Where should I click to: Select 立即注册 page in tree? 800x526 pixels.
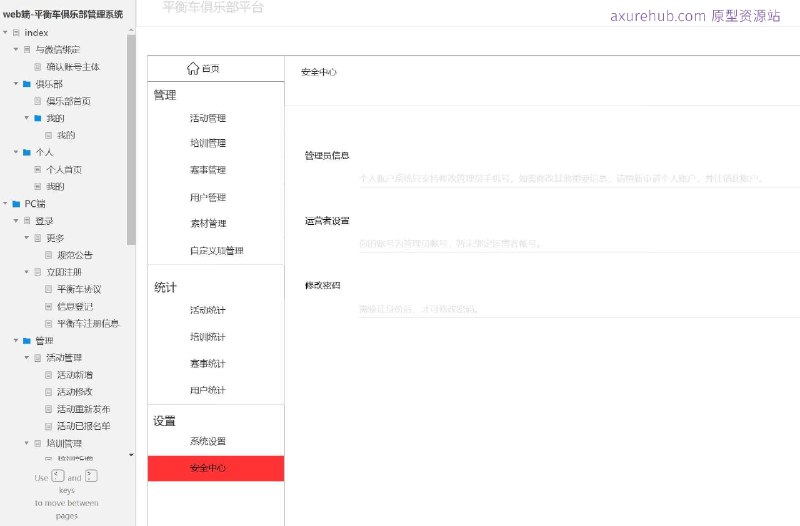tap(64, 272)
